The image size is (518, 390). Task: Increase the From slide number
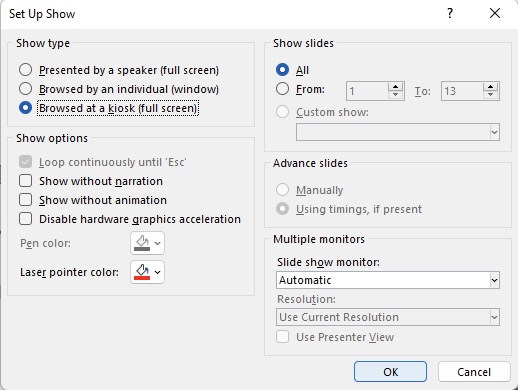[x=396, y=87]
